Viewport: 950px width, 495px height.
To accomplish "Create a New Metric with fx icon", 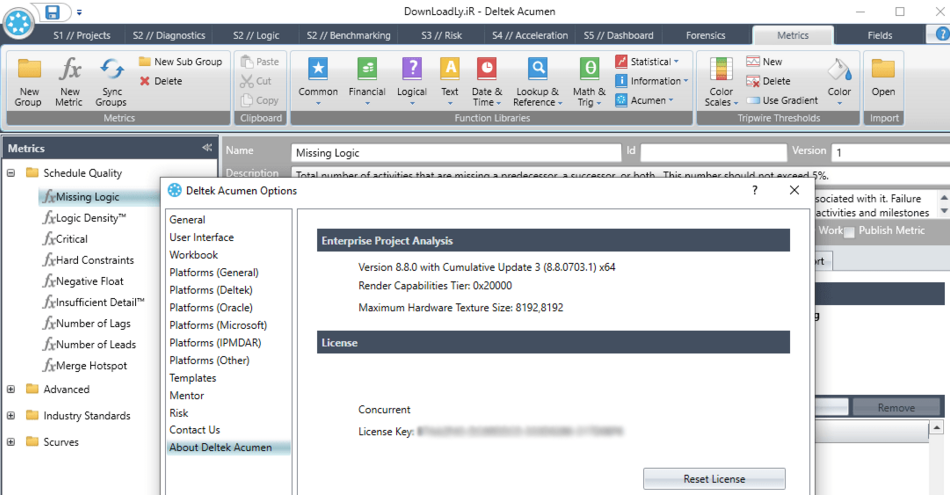I will (69, 69).
